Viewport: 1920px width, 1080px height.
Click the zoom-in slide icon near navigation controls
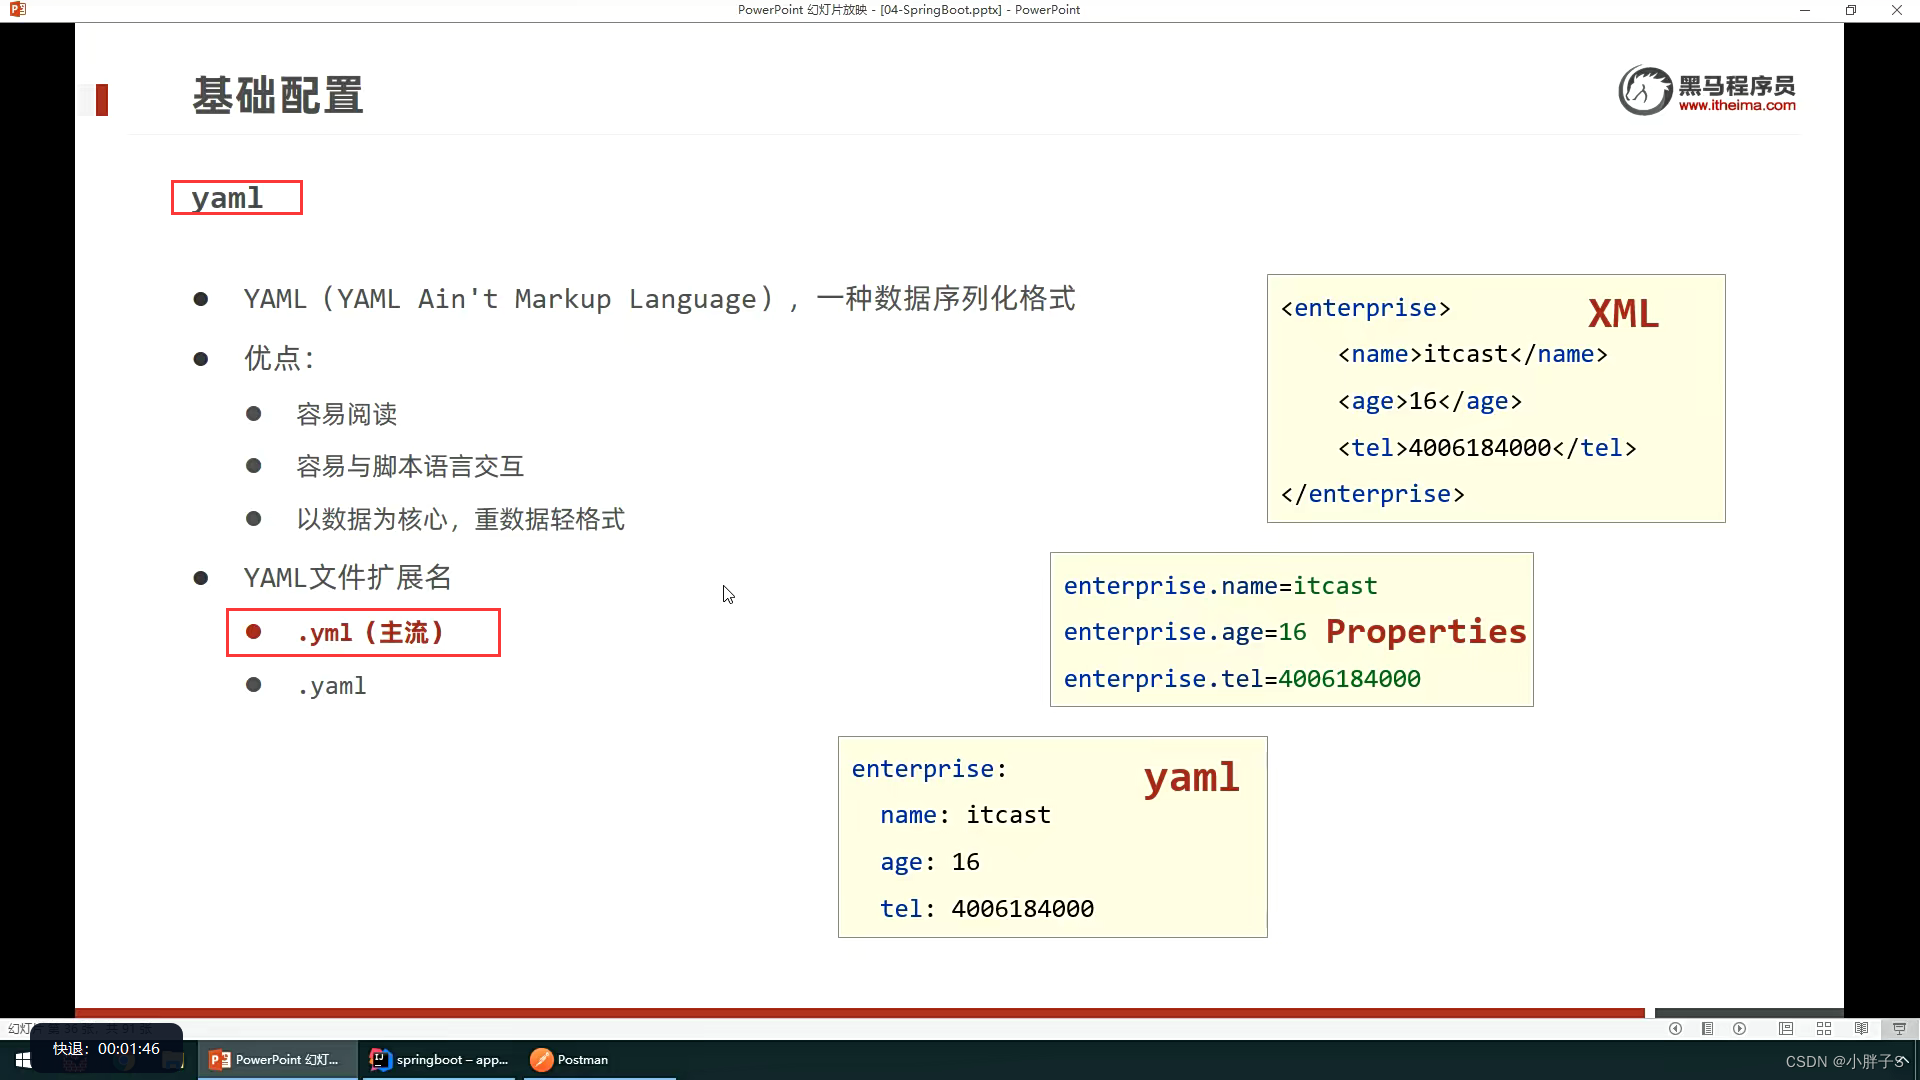pos(1787,1028)
